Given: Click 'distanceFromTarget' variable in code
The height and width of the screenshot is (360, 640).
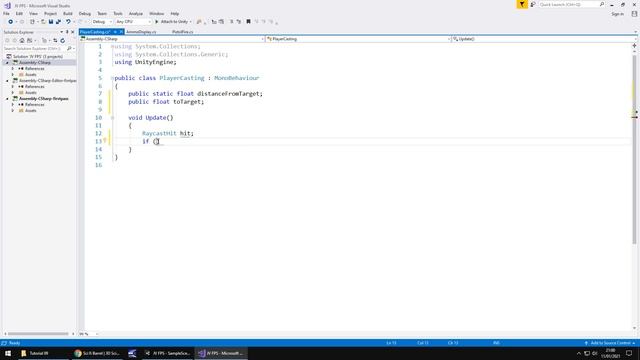Looking at the screenshot, I should coord(228,94).
